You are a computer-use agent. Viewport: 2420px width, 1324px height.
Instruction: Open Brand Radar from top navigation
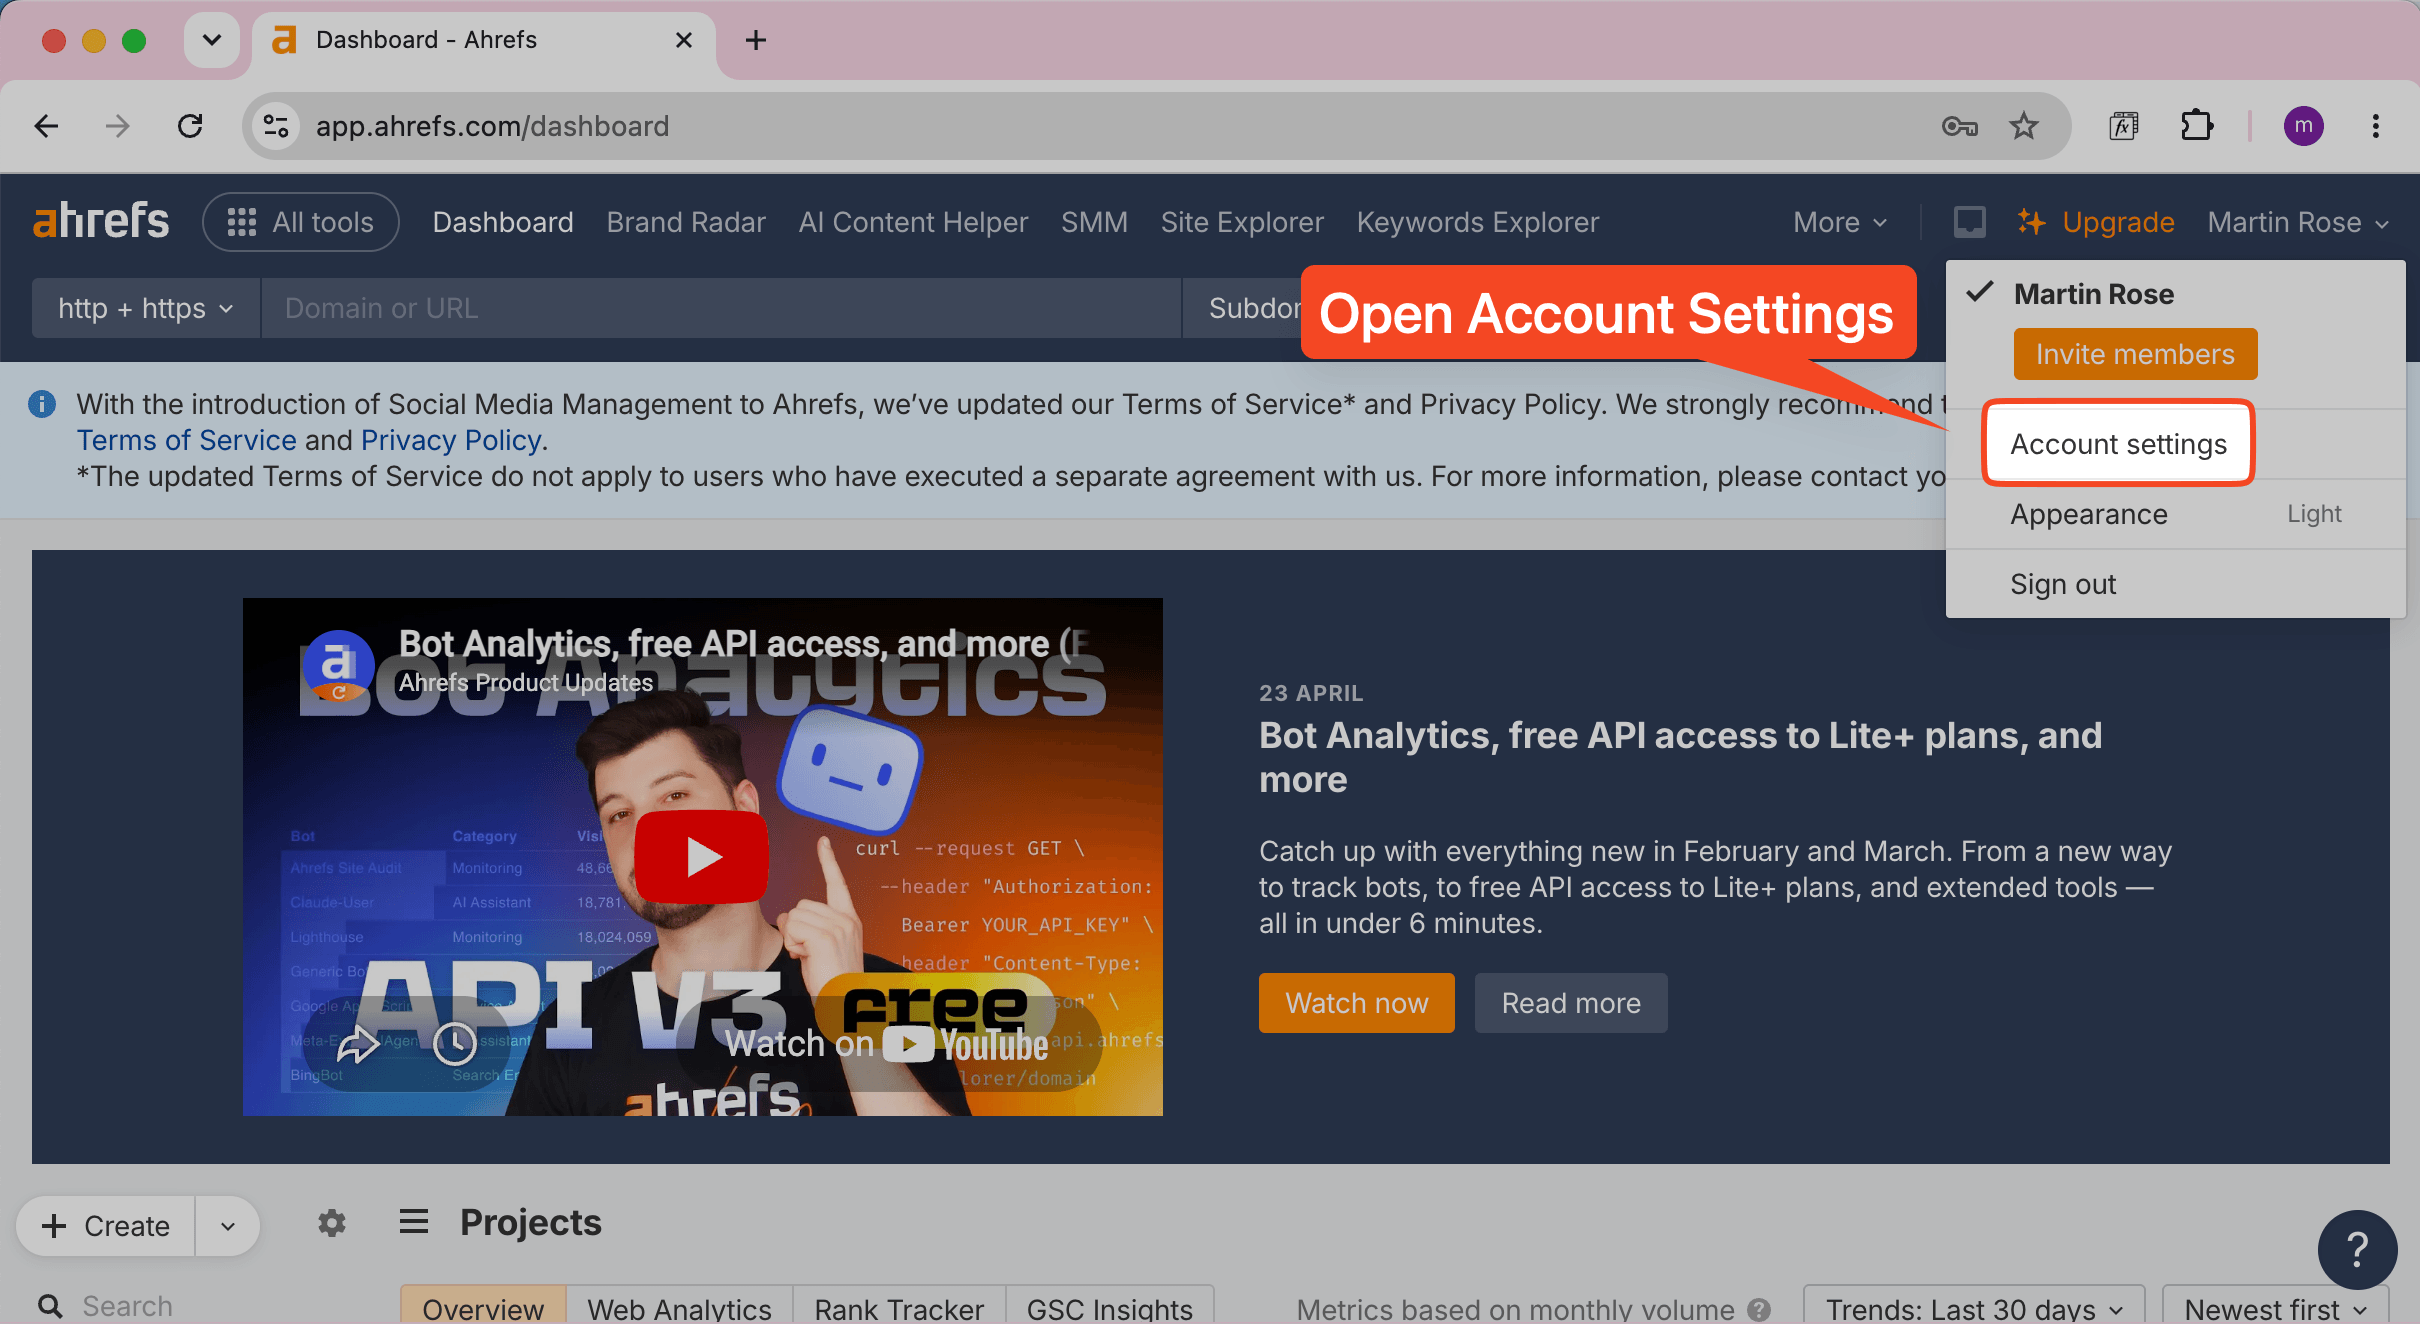[x=686, y=222]
